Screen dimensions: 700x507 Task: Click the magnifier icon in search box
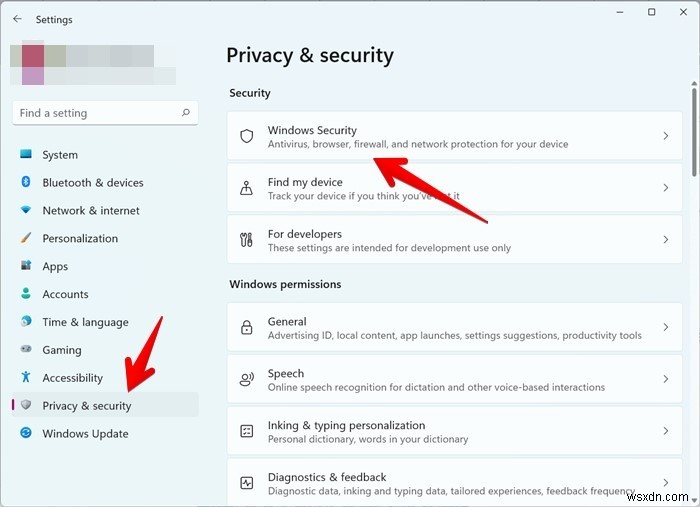pos(184,113)
